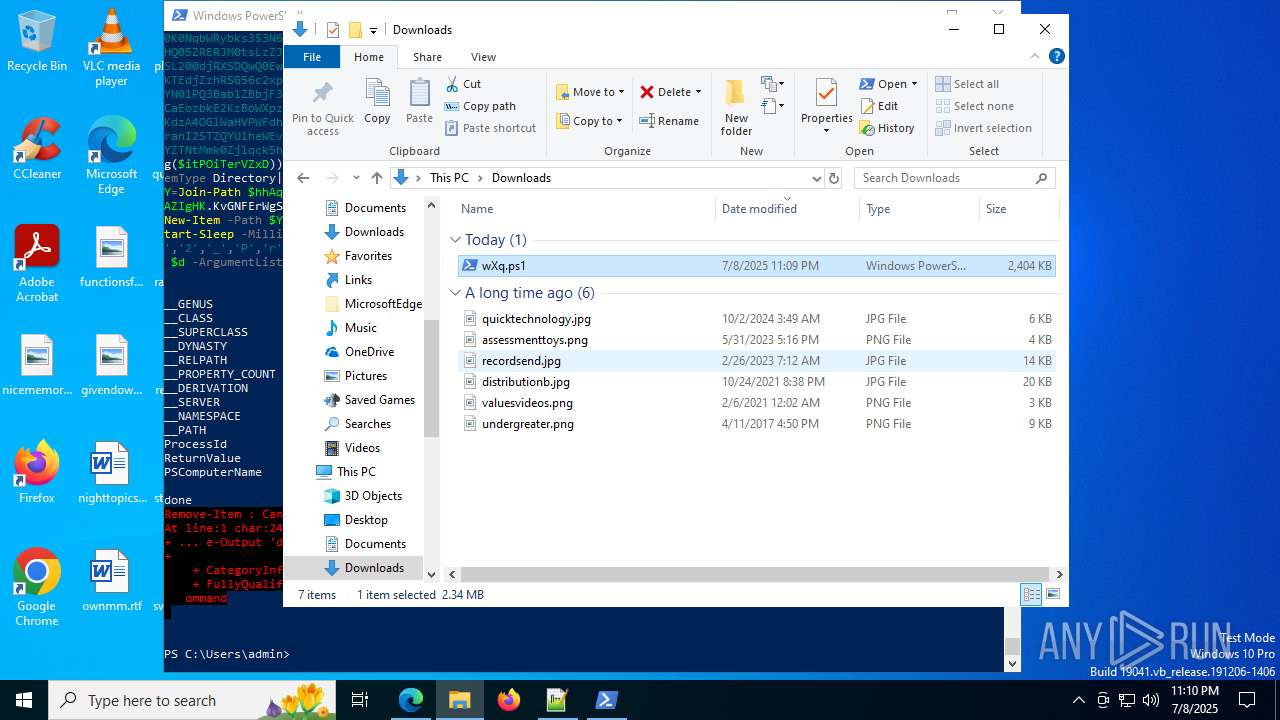The height and width of the screenshot is (720, 1280).
Task: Click taskbar search box
Action: click(192, 700)
